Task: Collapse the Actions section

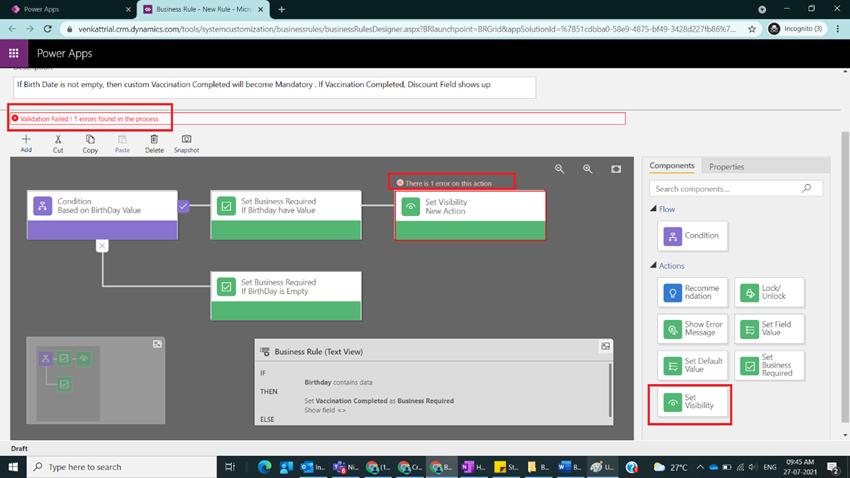Action: coord(653,266)
